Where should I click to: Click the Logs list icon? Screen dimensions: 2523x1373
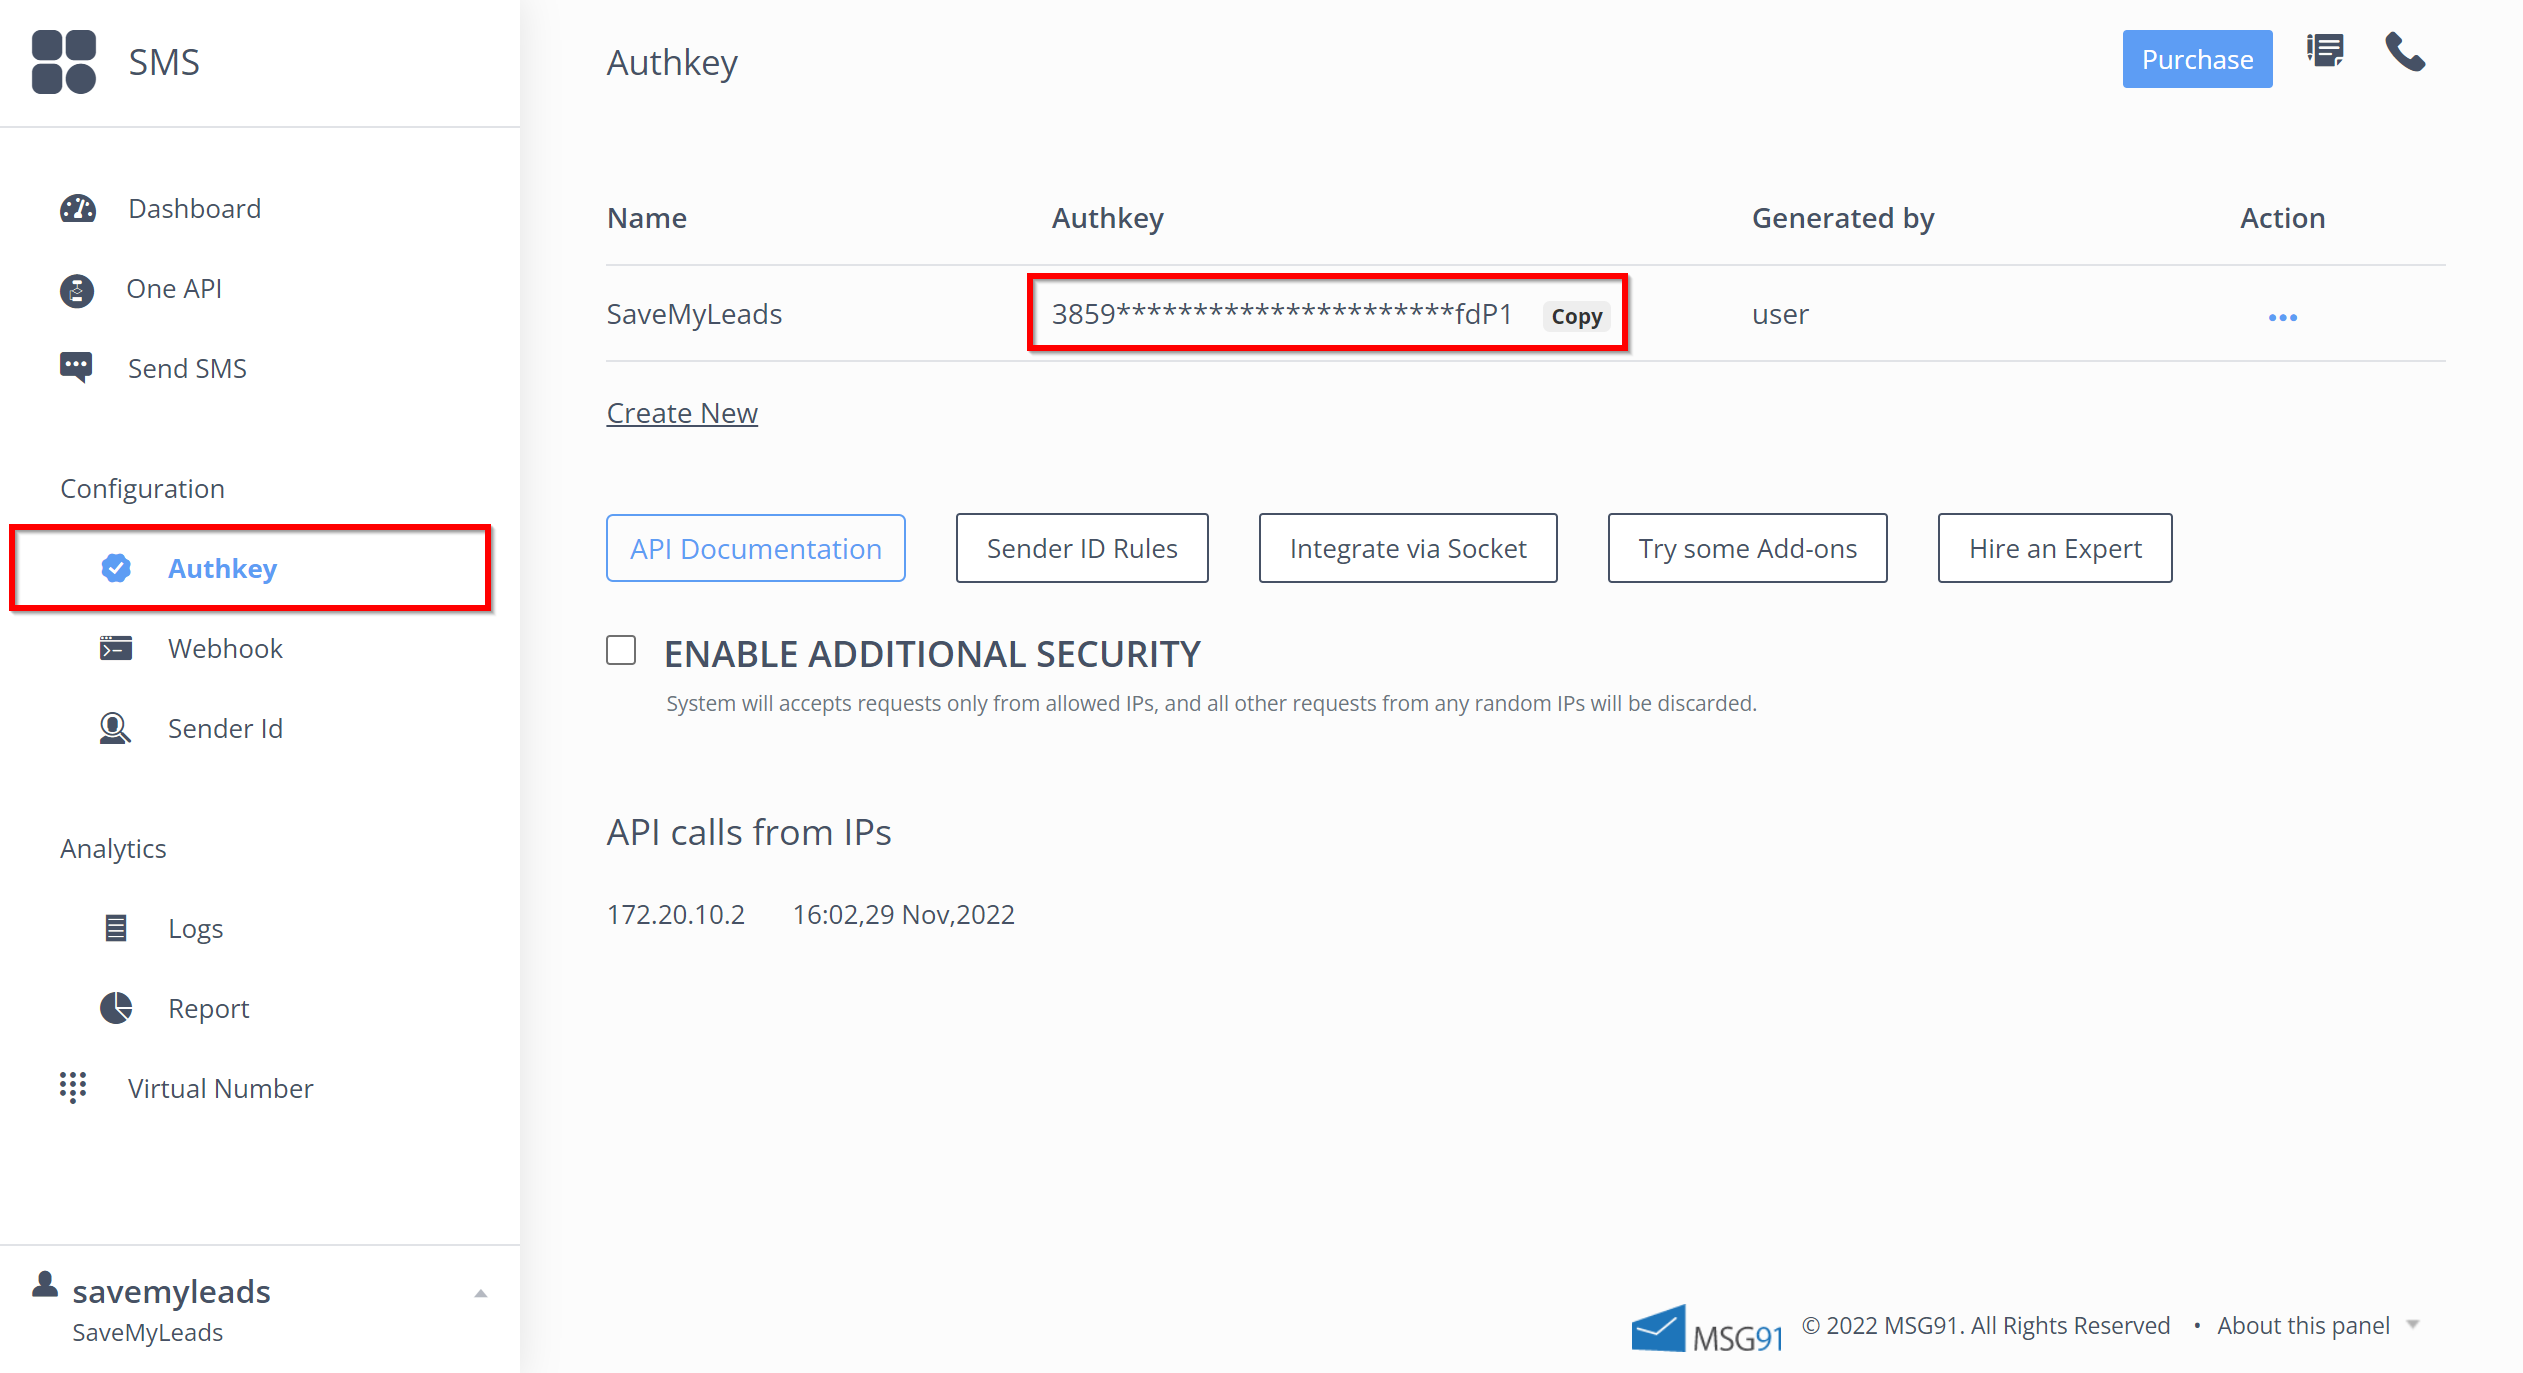pyautogui.click(x=116, y=928)
